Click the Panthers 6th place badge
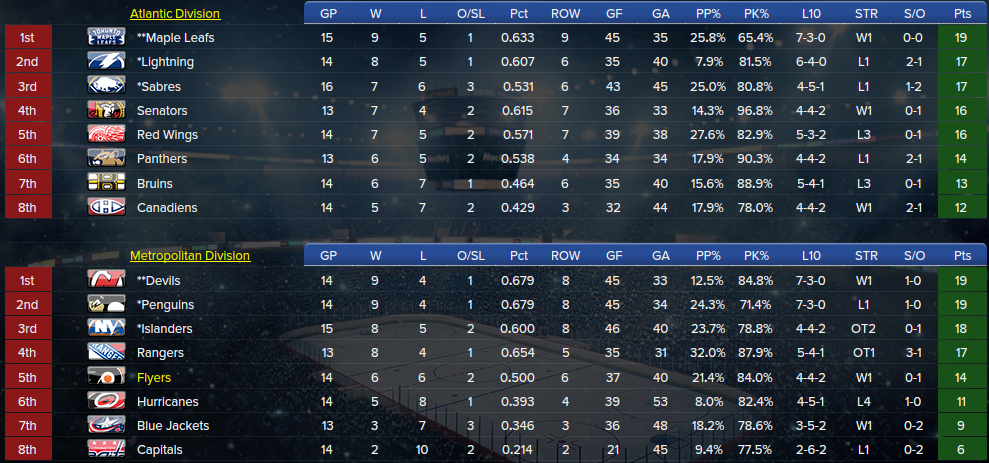 click(x=27, y=159)
